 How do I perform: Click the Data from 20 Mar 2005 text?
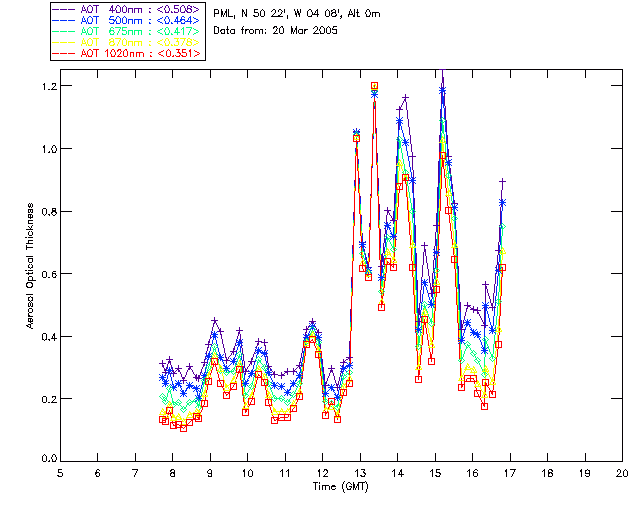point(276,31)
